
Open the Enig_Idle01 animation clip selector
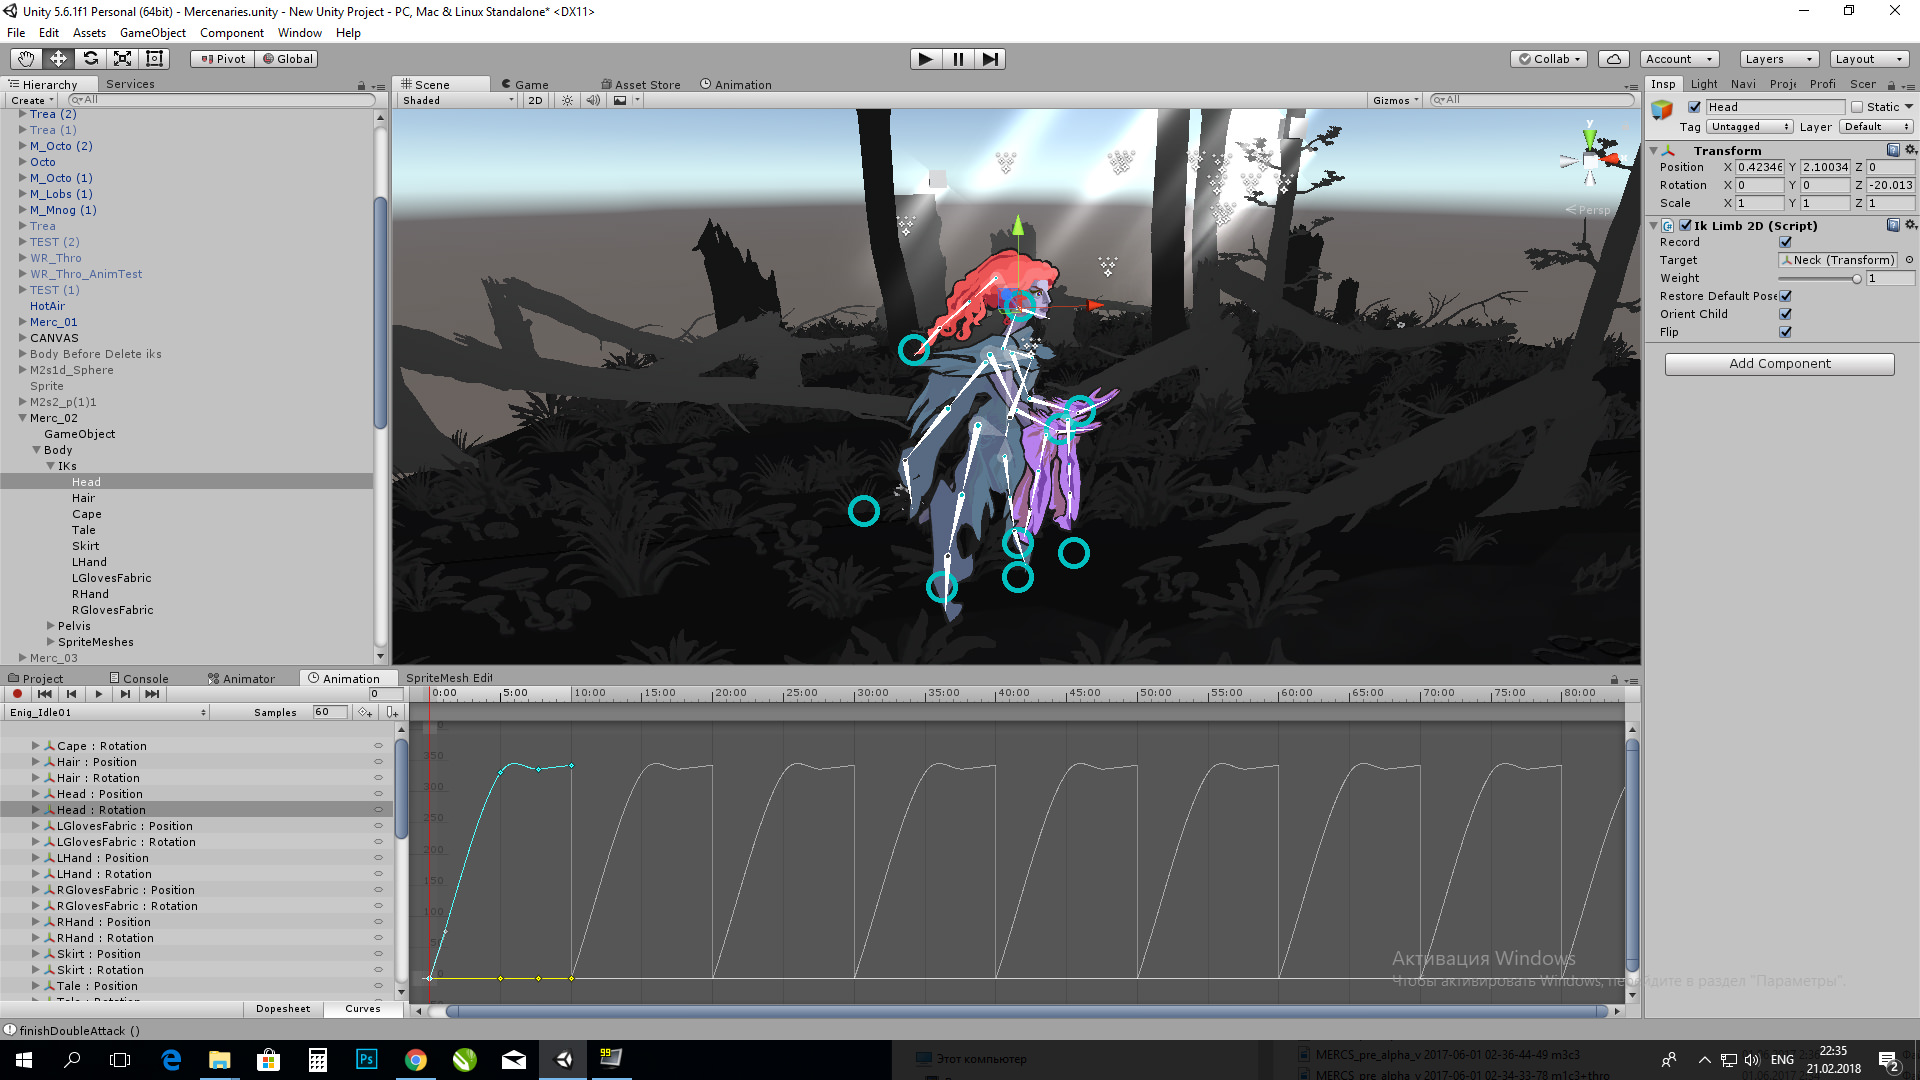(x=105, y=712)
